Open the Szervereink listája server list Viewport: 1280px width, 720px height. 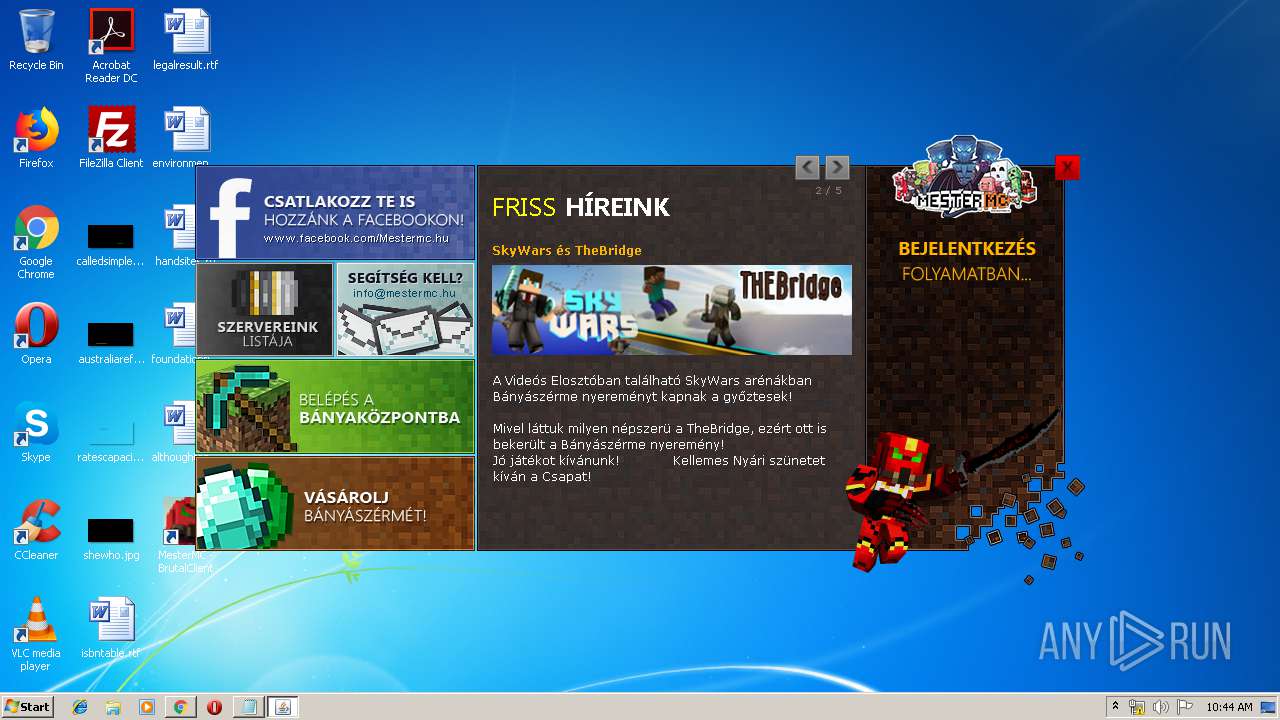(x=265, y=309)
